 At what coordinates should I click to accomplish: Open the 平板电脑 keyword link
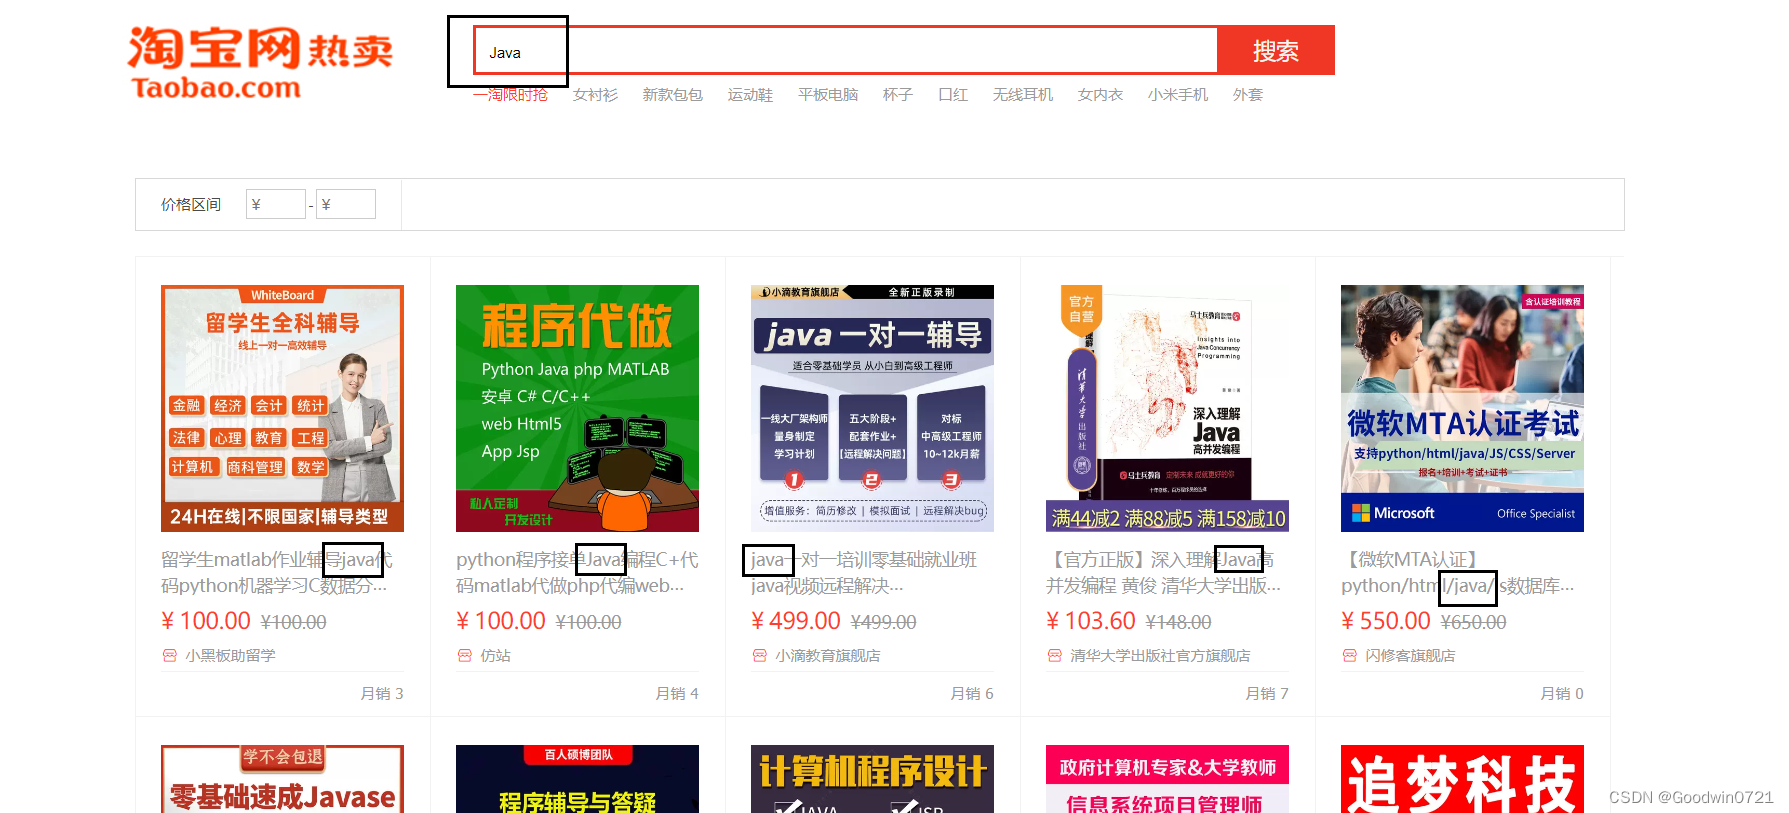click(x=828, y=95)
